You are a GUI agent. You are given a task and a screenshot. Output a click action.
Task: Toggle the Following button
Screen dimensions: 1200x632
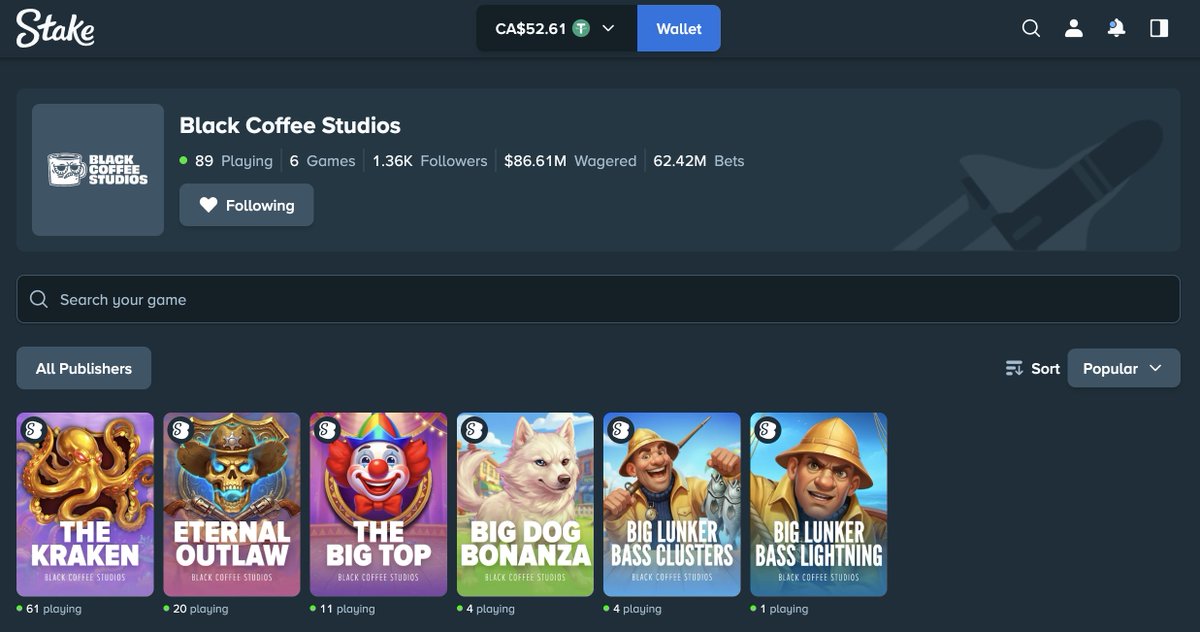point(246,205)
